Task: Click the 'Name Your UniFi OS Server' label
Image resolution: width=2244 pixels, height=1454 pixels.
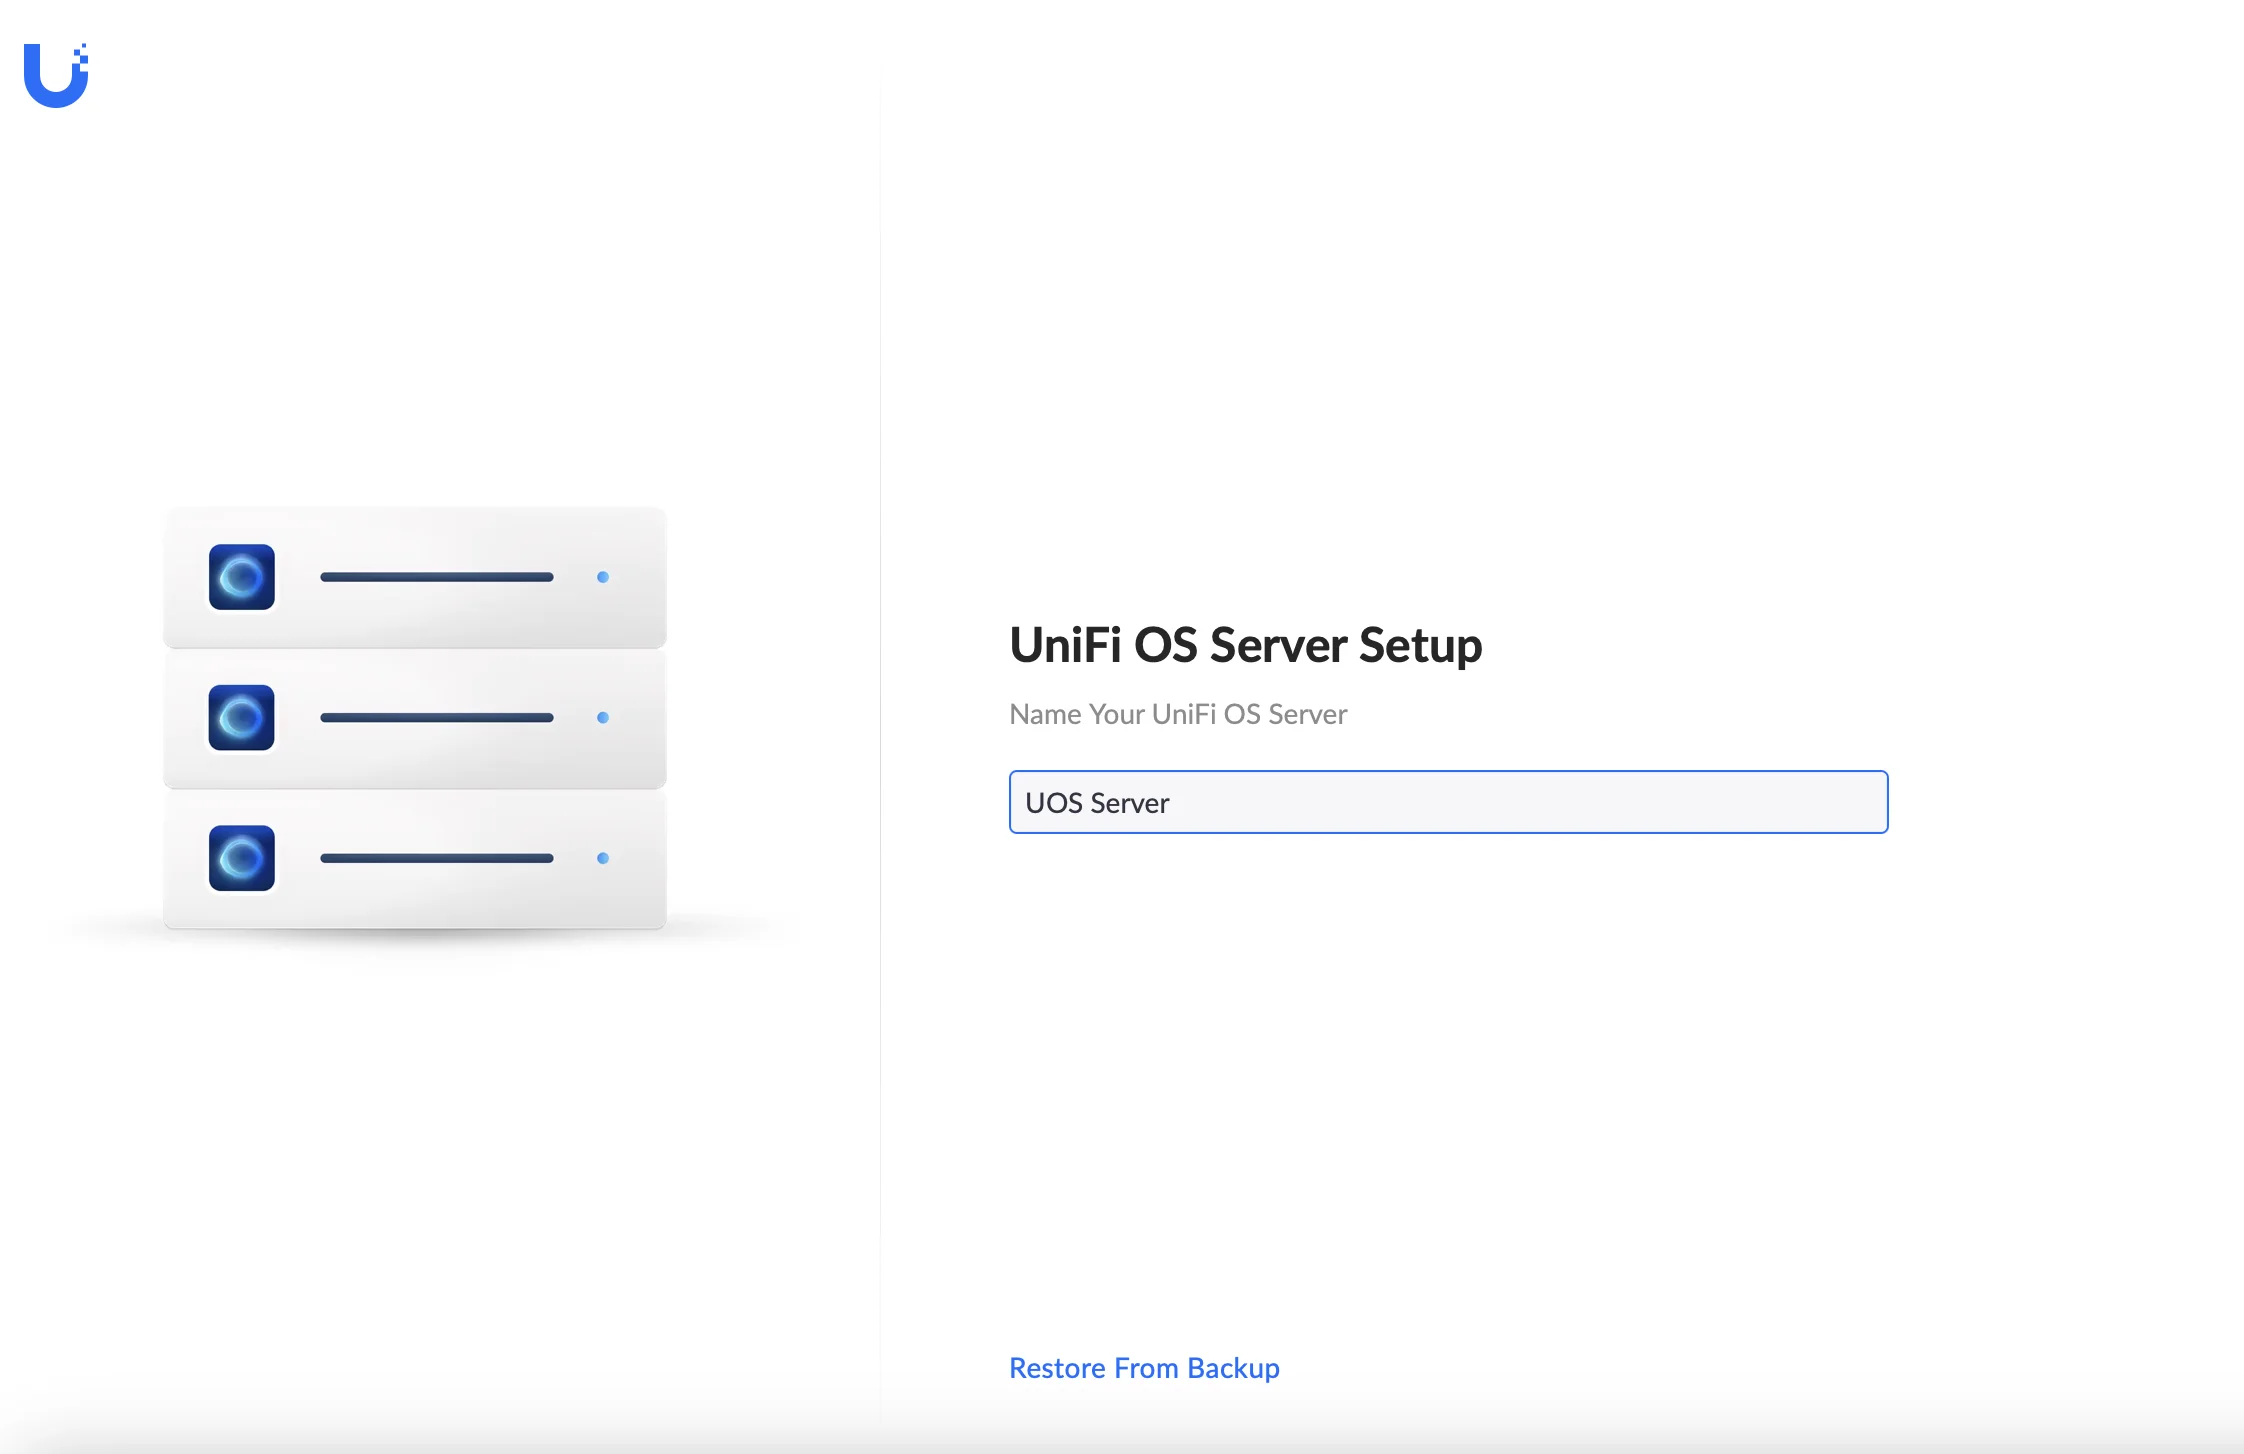Action: pos(1178,714)
